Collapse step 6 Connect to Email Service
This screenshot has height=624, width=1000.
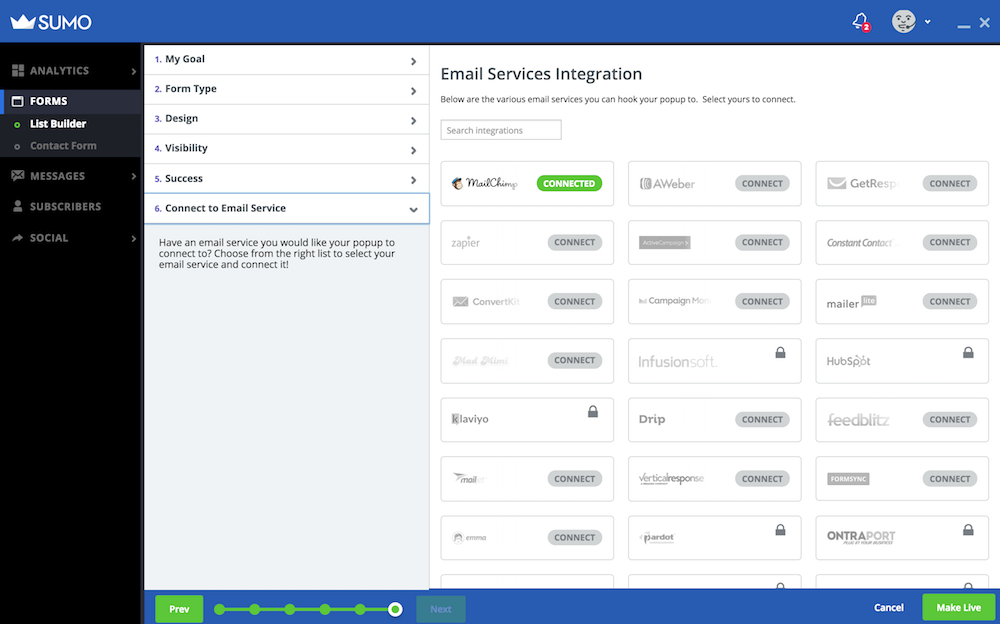tap(286, 209)
